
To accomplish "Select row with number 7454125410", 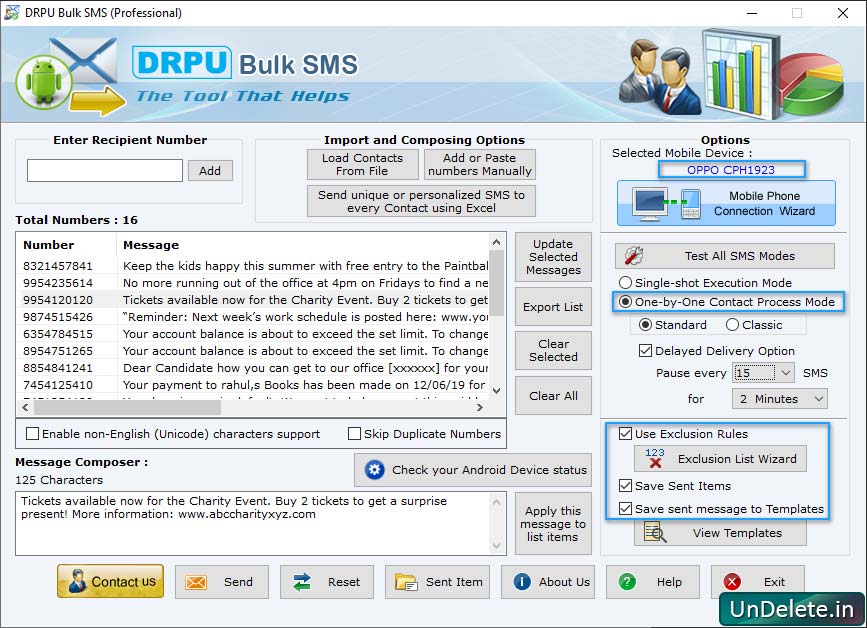I will click(x=253, y=385).
